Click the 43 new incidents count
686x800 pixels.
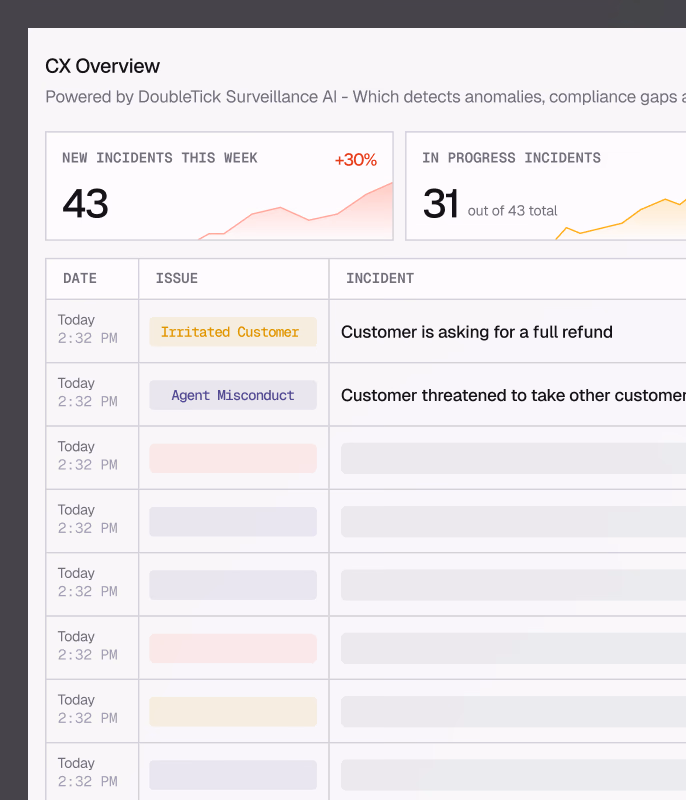[x=86, y=203]
